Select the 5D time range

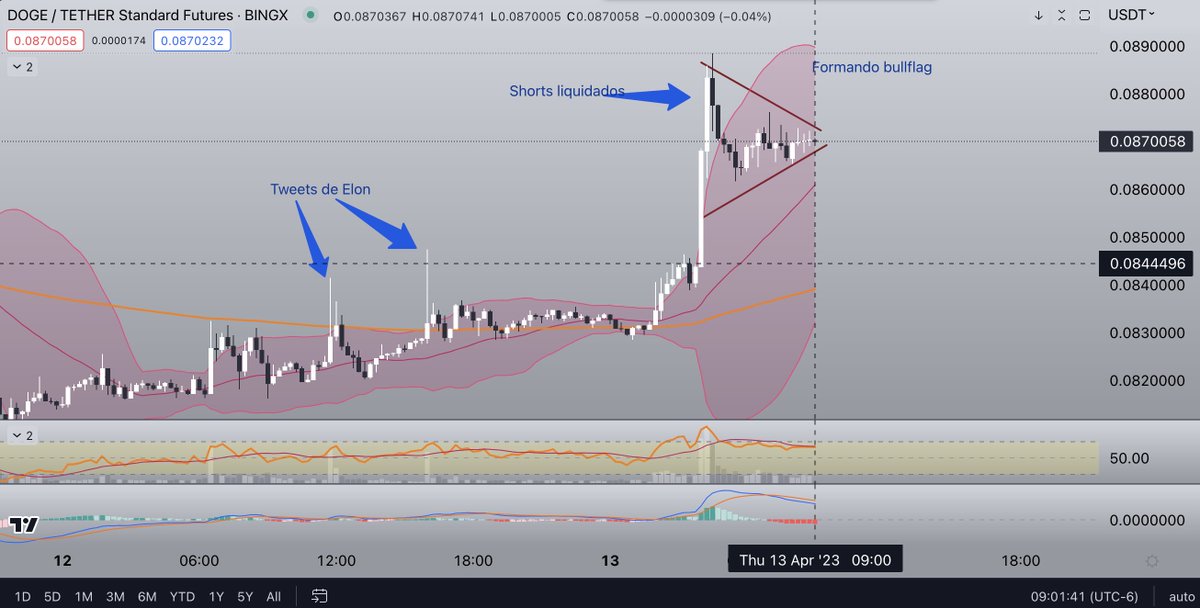pyautogui.click(x=52, y=597)
